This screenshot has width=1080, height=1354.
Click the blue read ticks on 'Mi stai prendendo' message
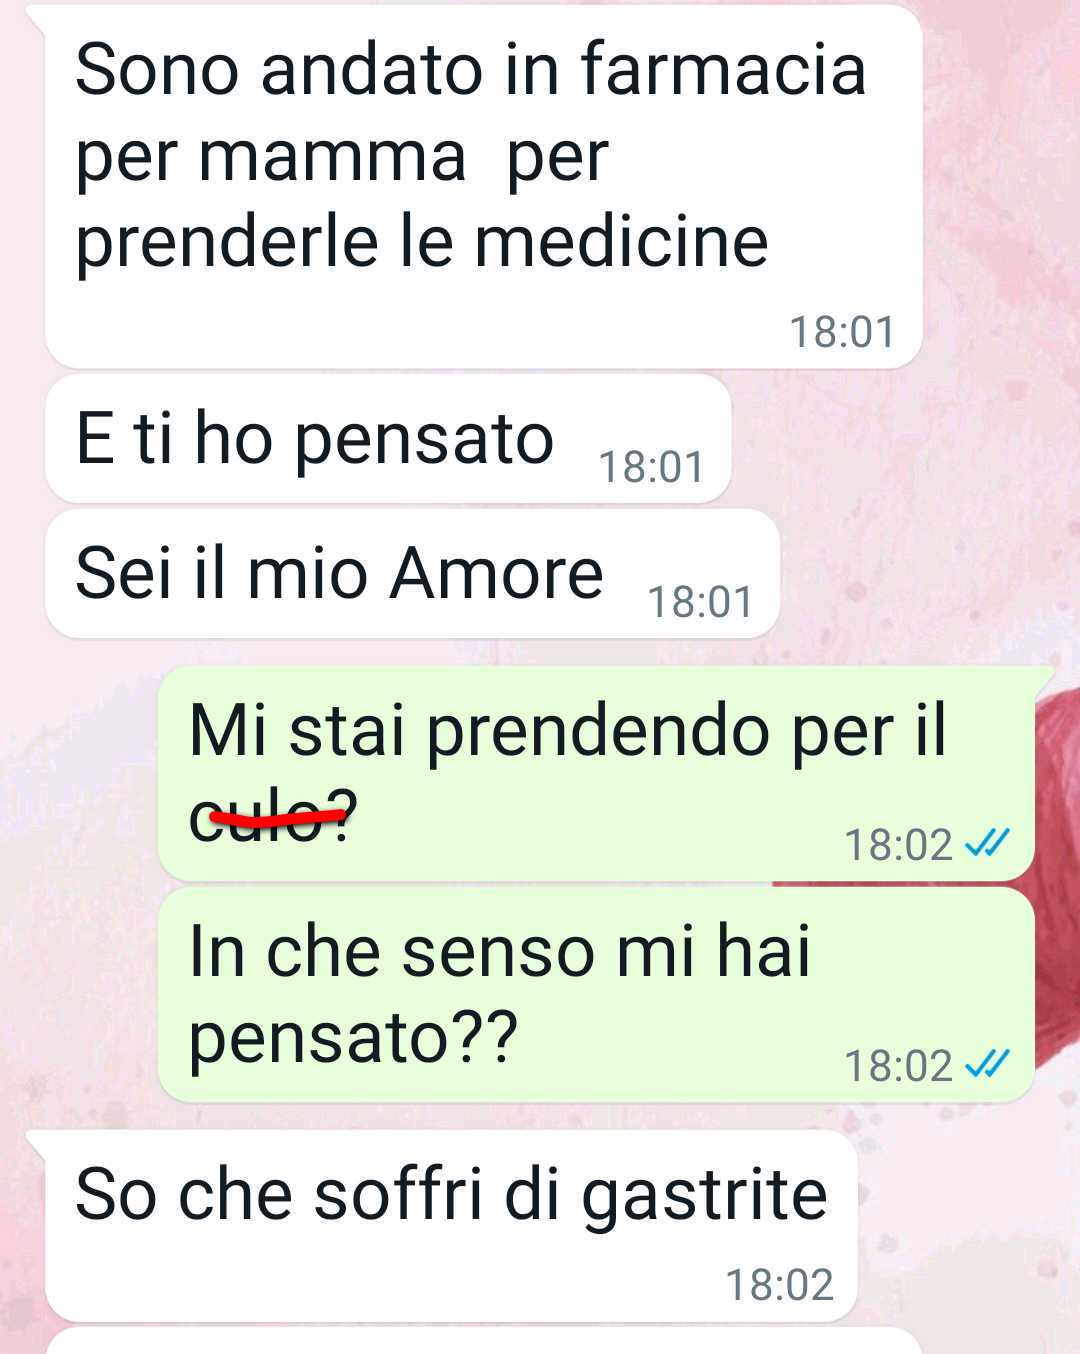point(987,844)
